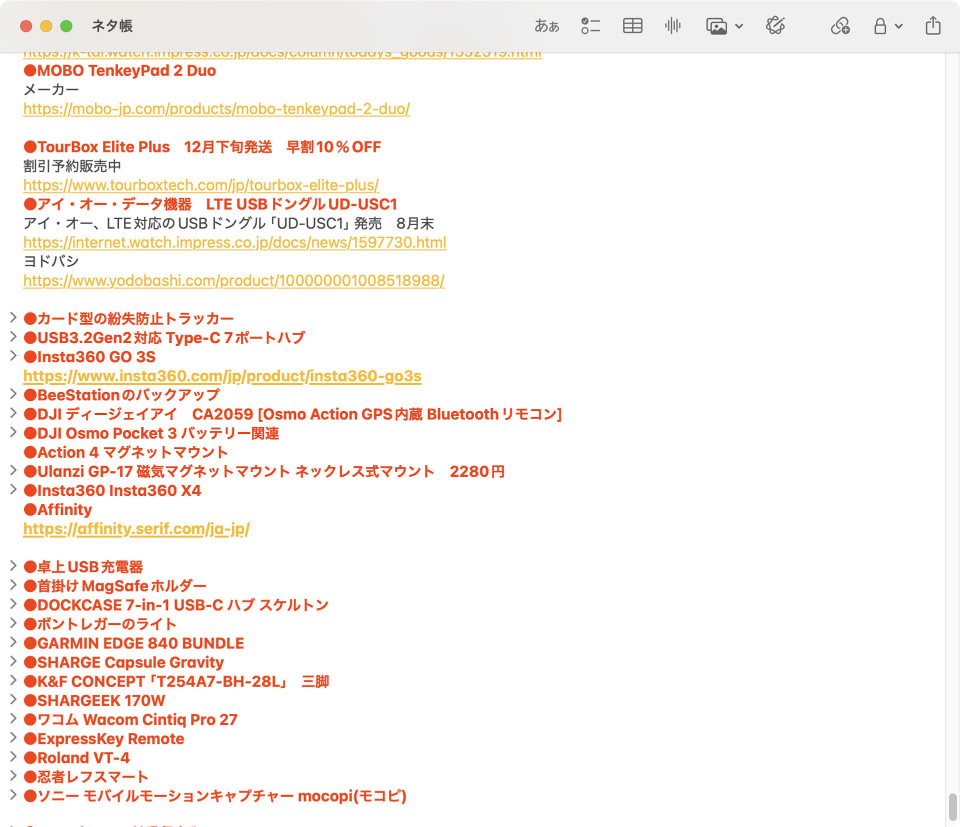Share the note using the share icon

pos(932,25)
